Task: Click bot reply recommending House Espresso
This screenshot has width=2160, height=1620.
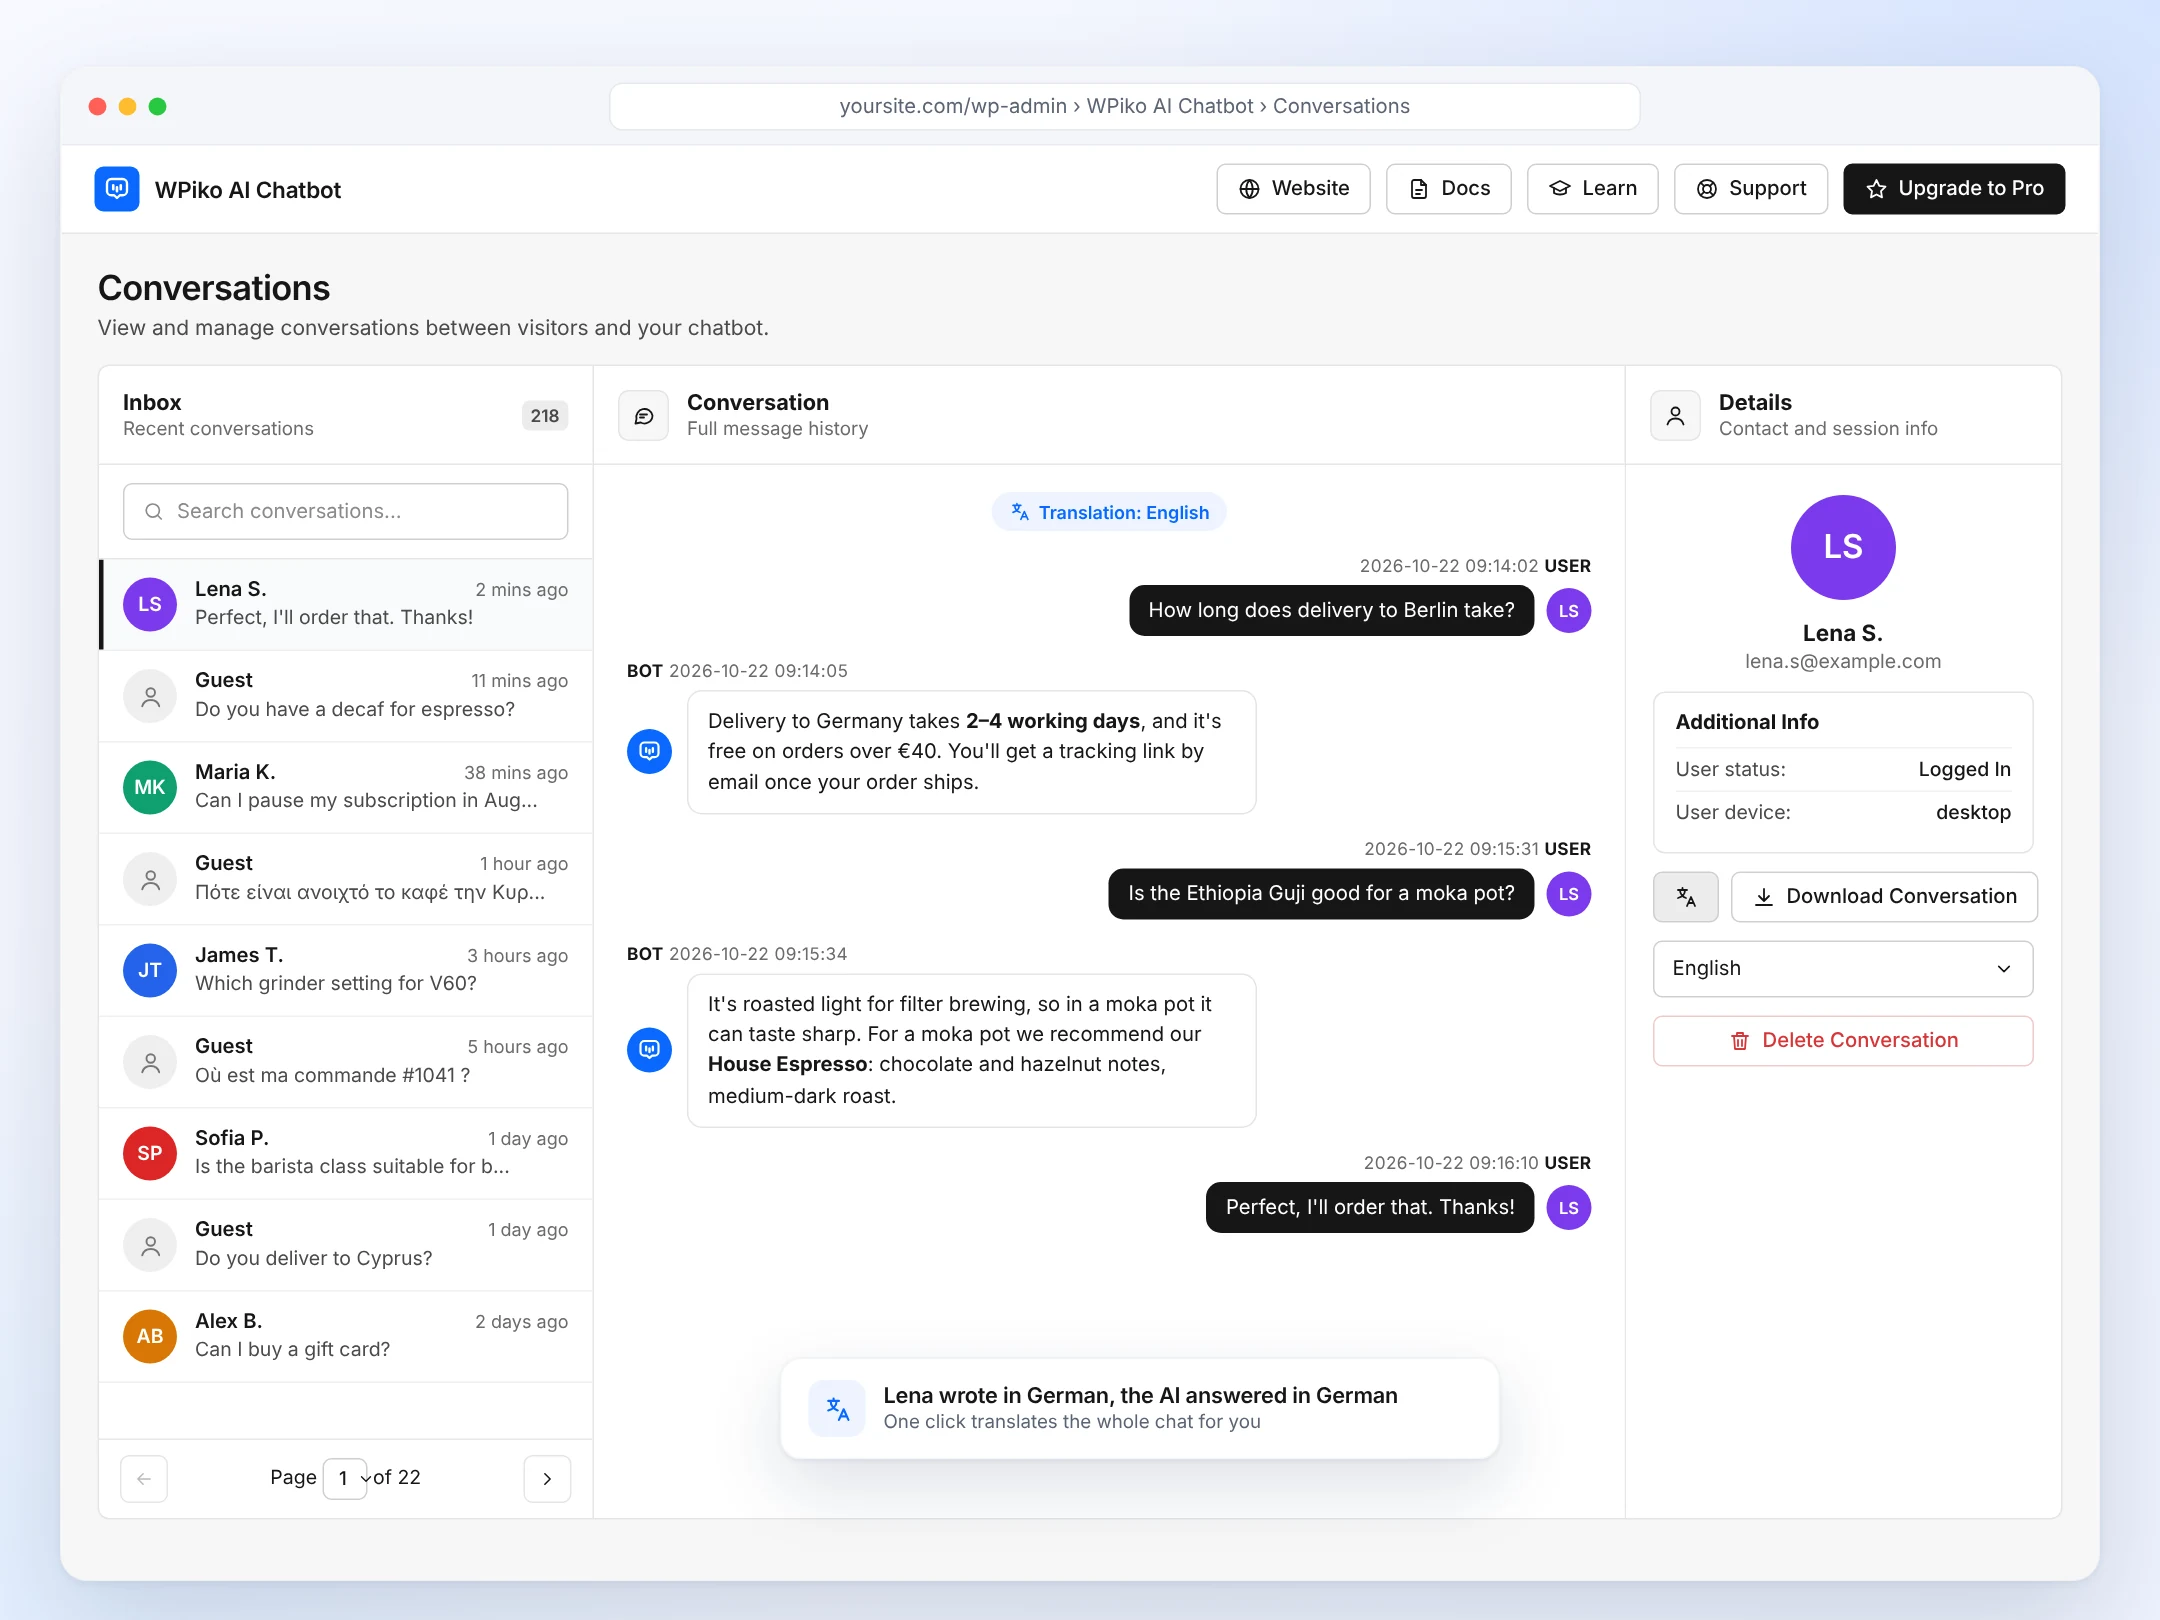Action: click(x=971, y=1050)
